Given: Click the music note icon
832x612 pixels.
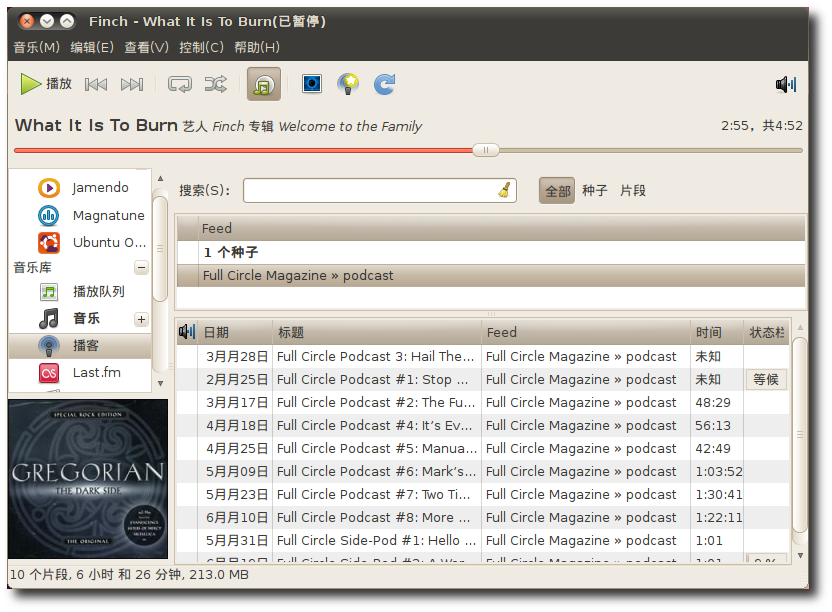Looking at the screenshot, I should pyautogui.click(x=49, y=318).
